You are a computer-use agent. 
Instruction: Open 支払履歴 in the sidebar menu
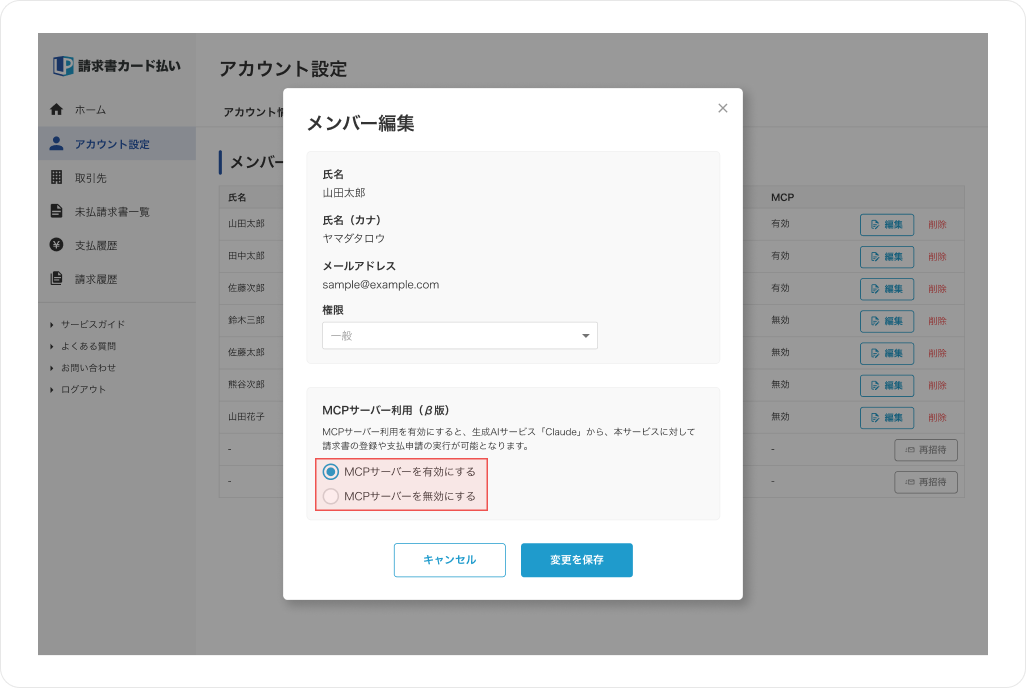click(x=117, y=245)
